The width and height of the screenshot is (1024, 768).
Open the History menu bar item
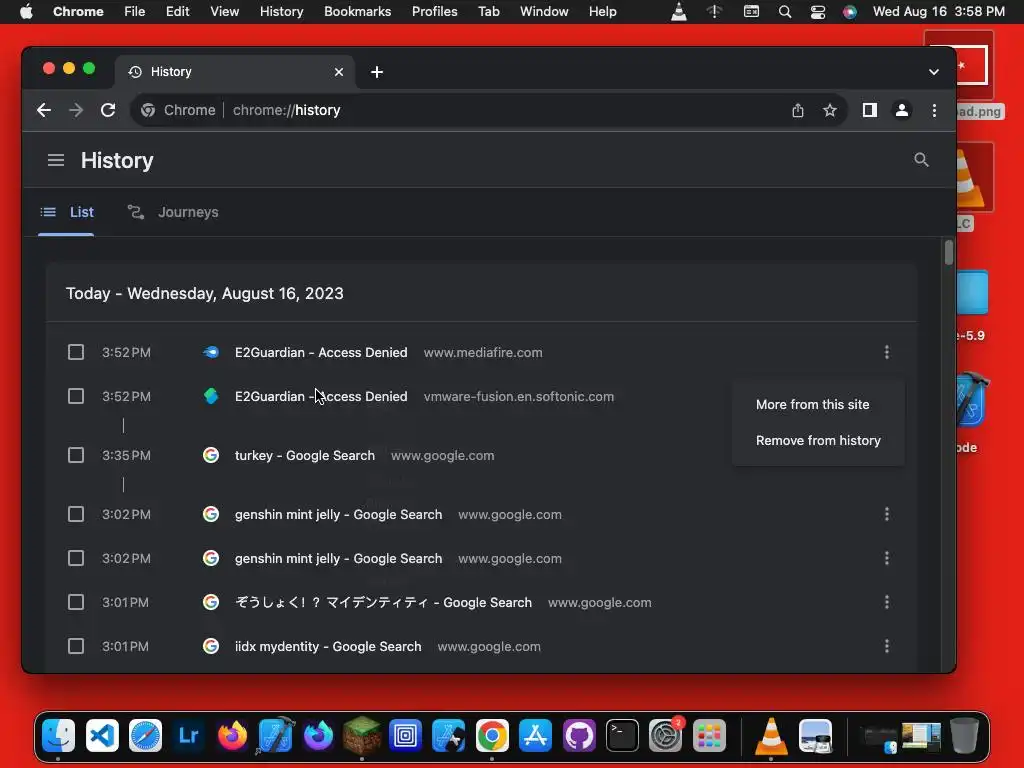click(x=281, y=12)
